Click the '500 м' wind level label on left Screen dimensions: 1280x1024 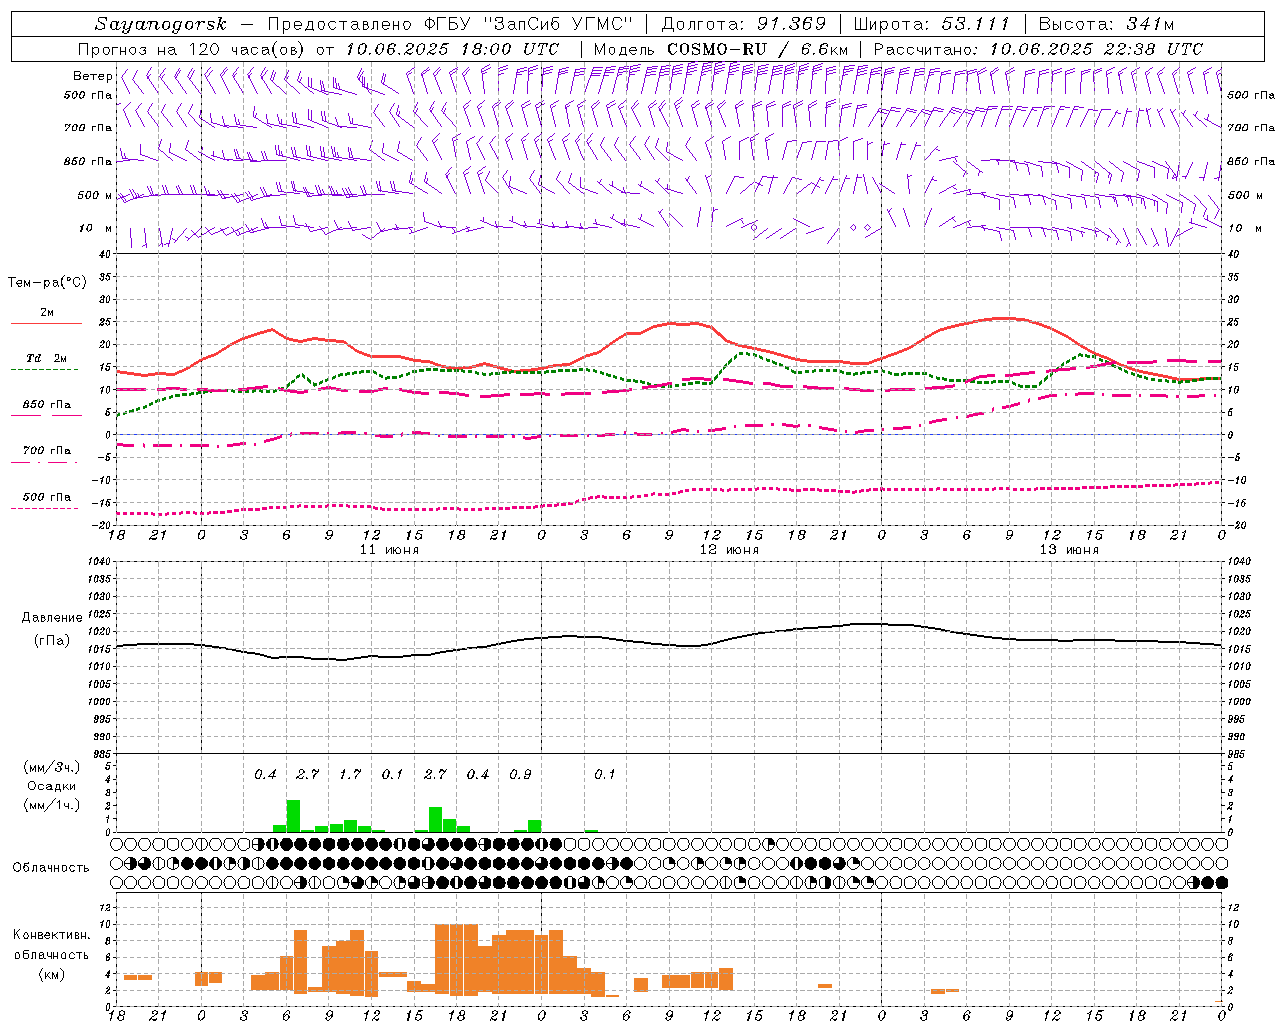click(x=94, y=196)
